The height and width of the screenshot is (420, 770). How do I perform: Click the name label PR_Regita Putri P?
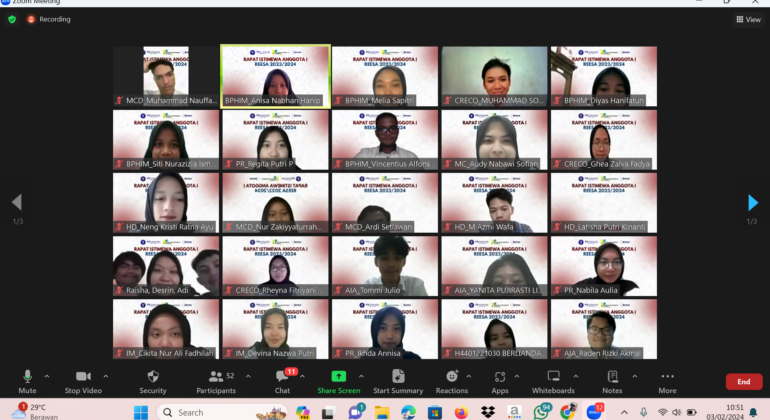click(x=264, y=164)
